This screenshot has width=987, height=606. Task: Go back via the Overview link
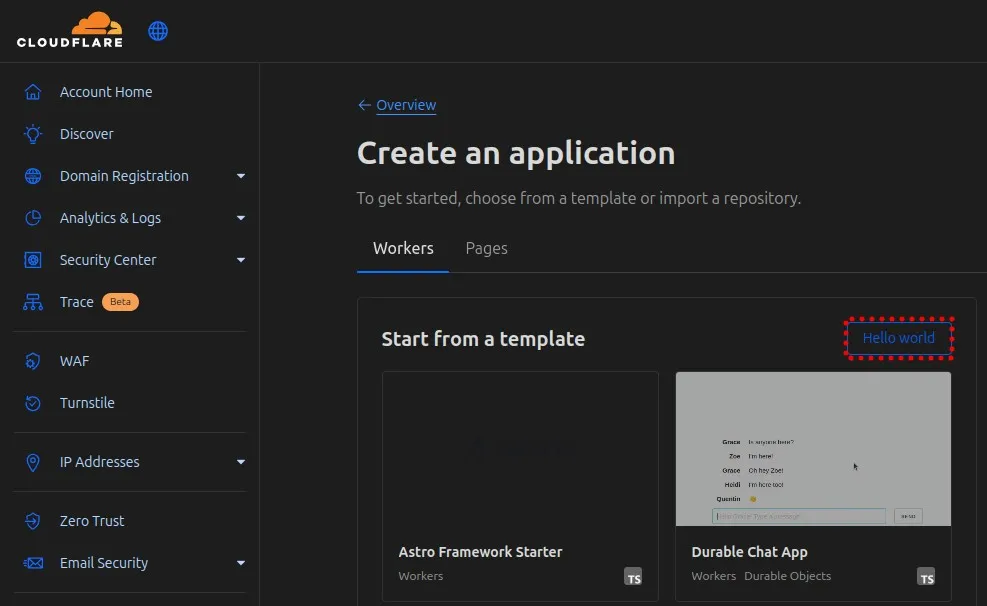[406, 105]
